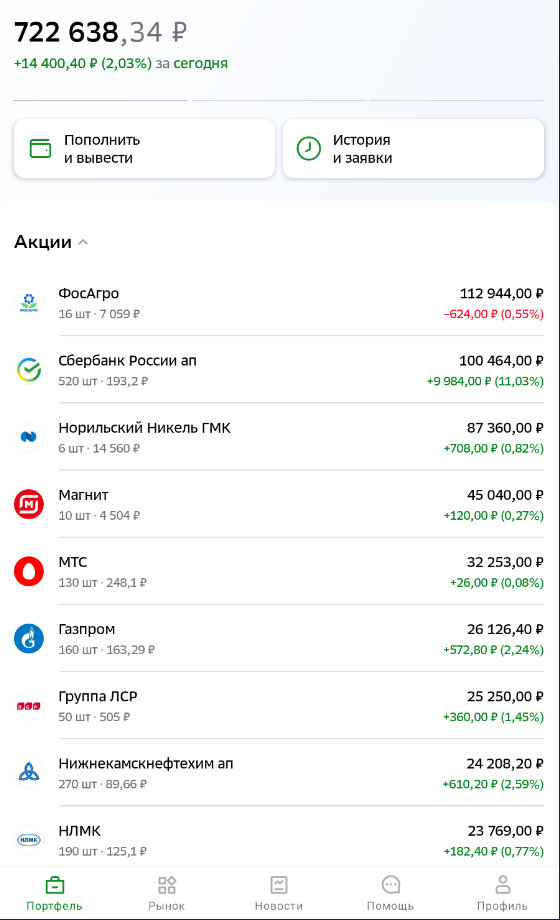The width and height of the screenshot is (560, 920).
Task: Tap the Нижнекамскнефтехим ап logo
Action: (29, 773)
